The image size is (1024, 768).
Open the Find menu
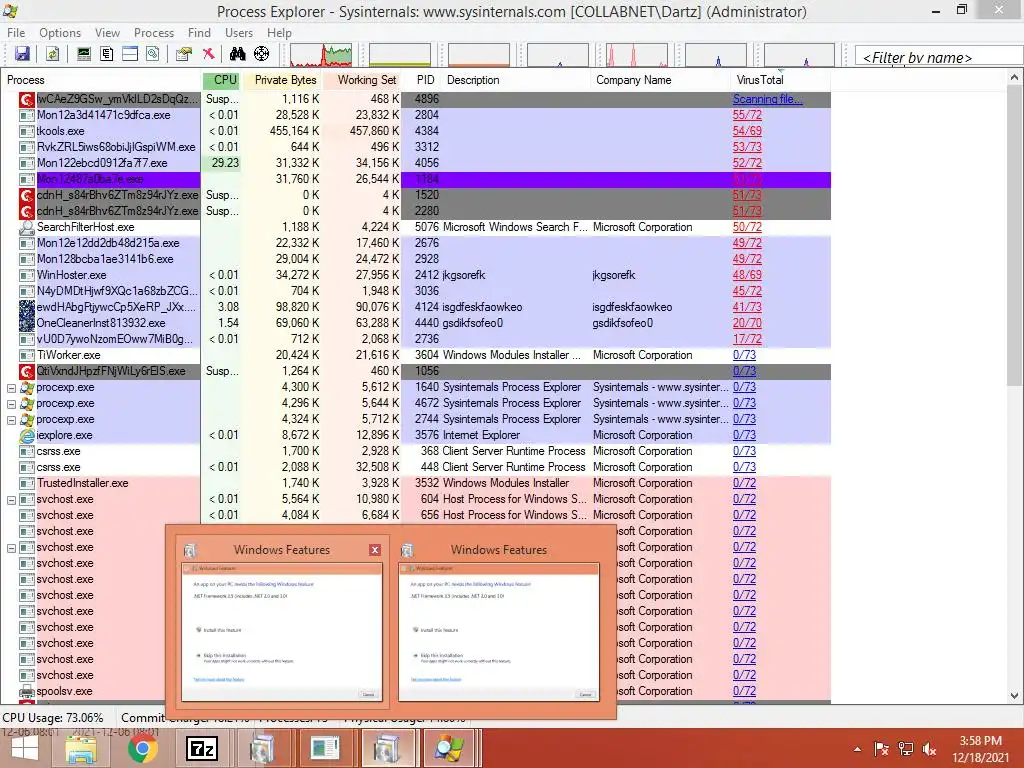(x=199, y=33)
